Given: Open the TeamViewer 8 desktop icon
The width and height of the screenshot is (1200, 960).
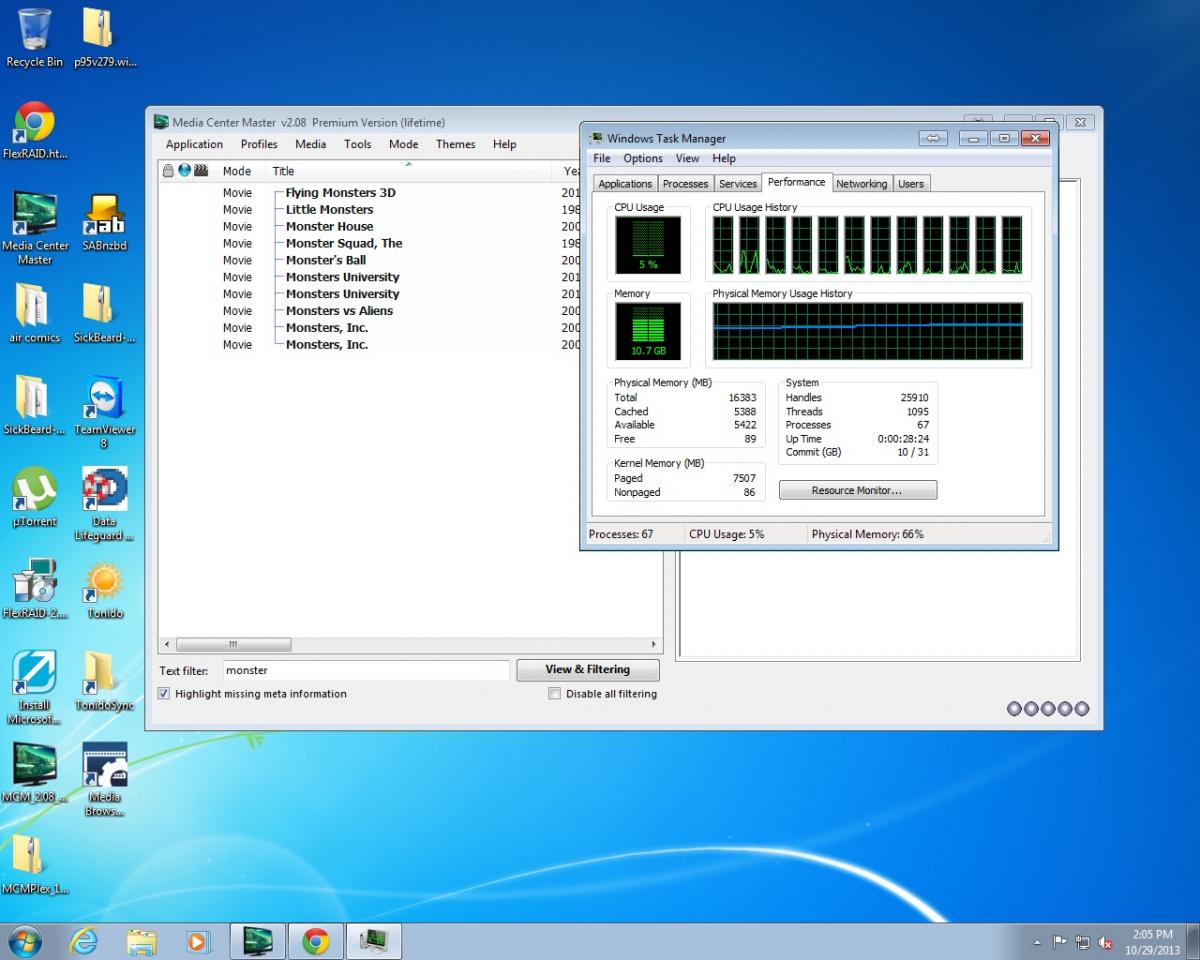Looking at the screenshot, I should click(103, 400).
